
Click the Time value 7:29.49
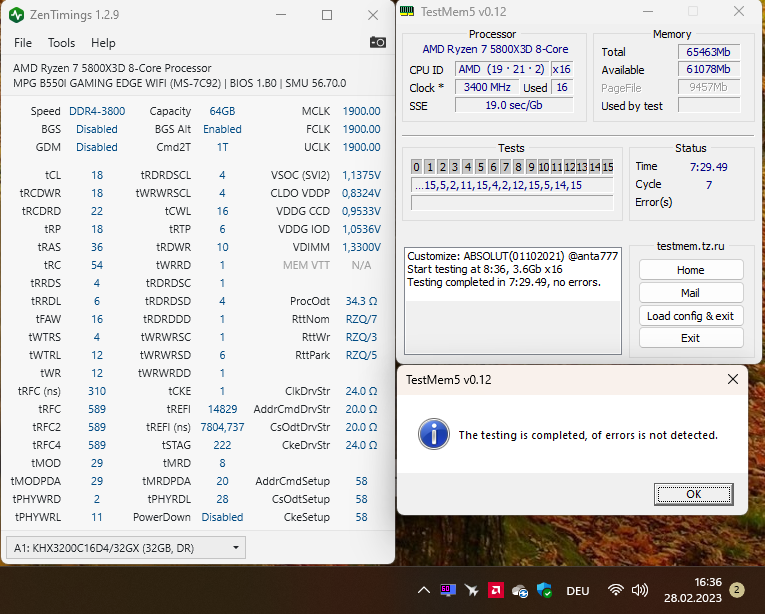[x=708, y=167]
